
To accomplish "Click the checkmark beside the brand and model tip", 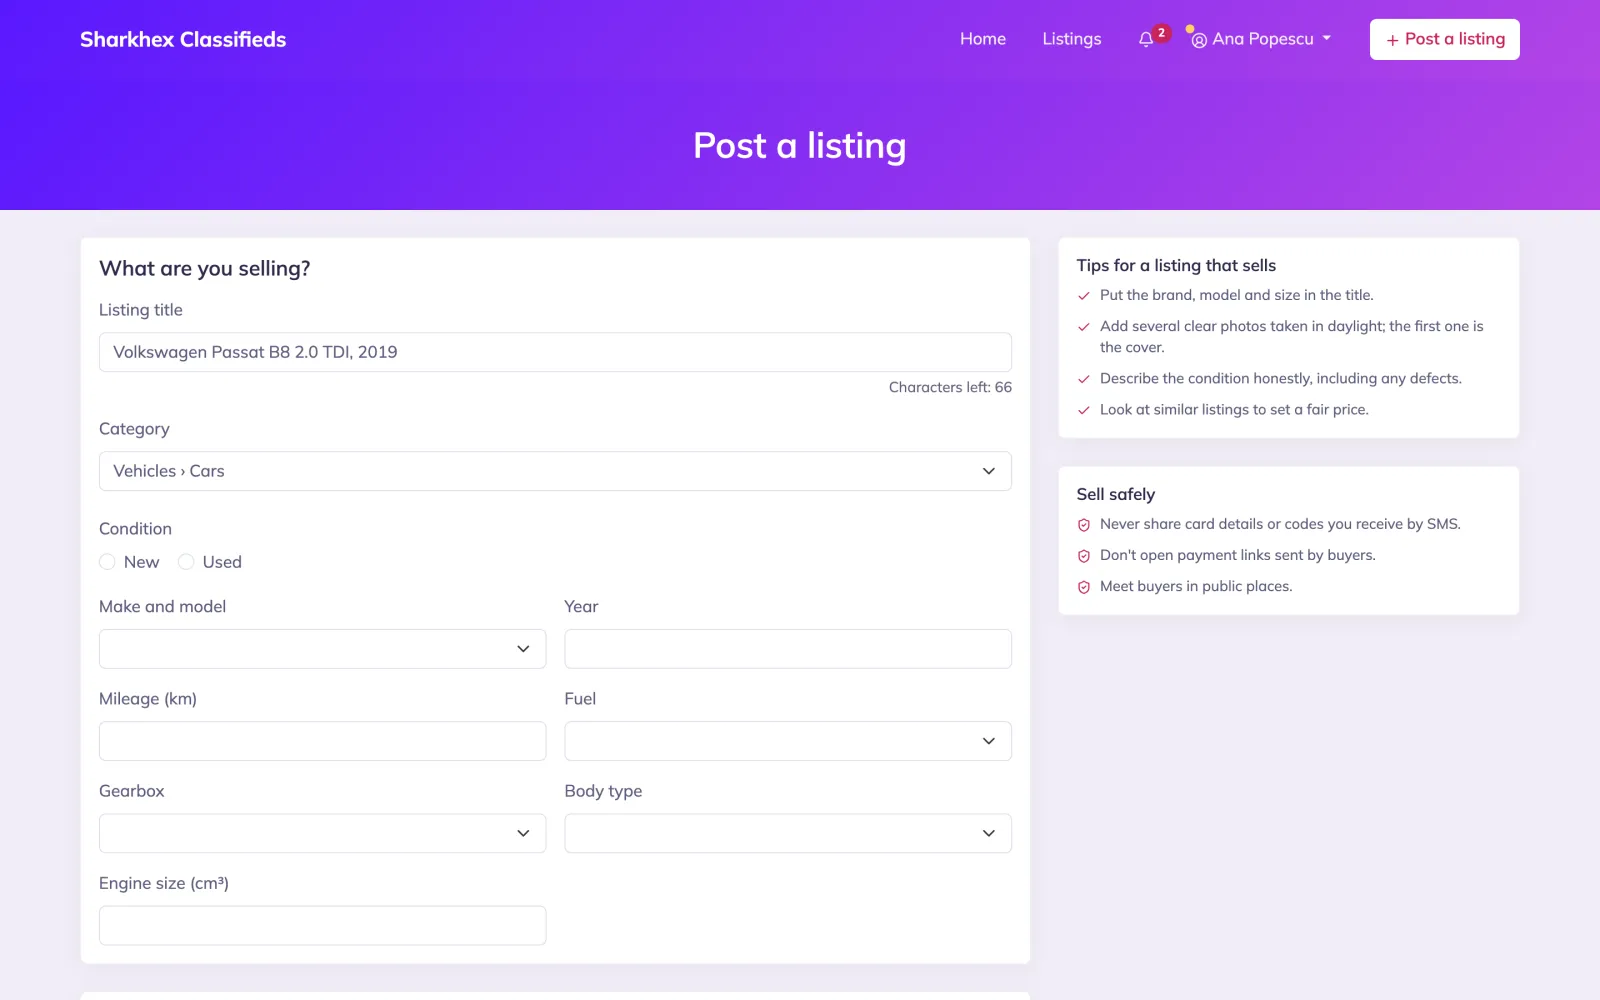I will (x=1084, y=296).
